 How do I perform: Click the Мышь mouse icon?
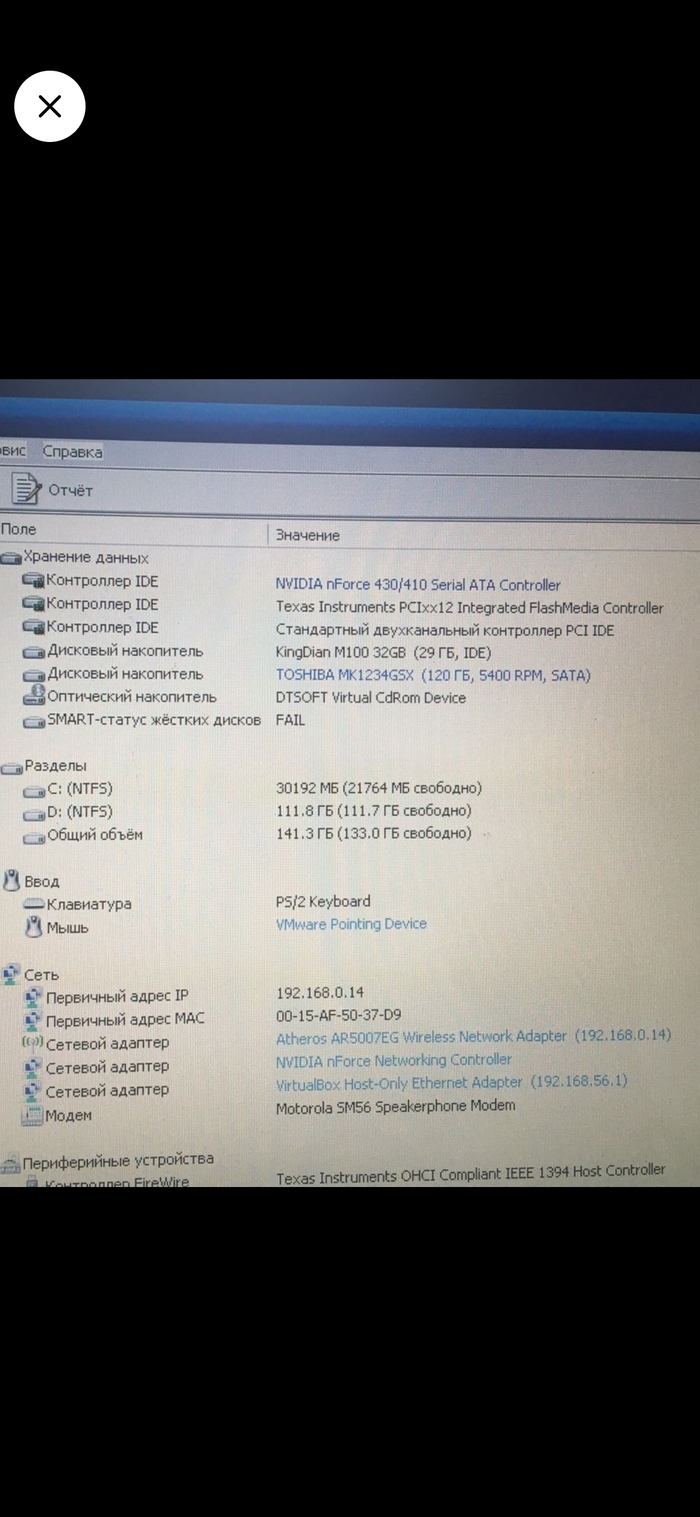(x=34, y=928)
